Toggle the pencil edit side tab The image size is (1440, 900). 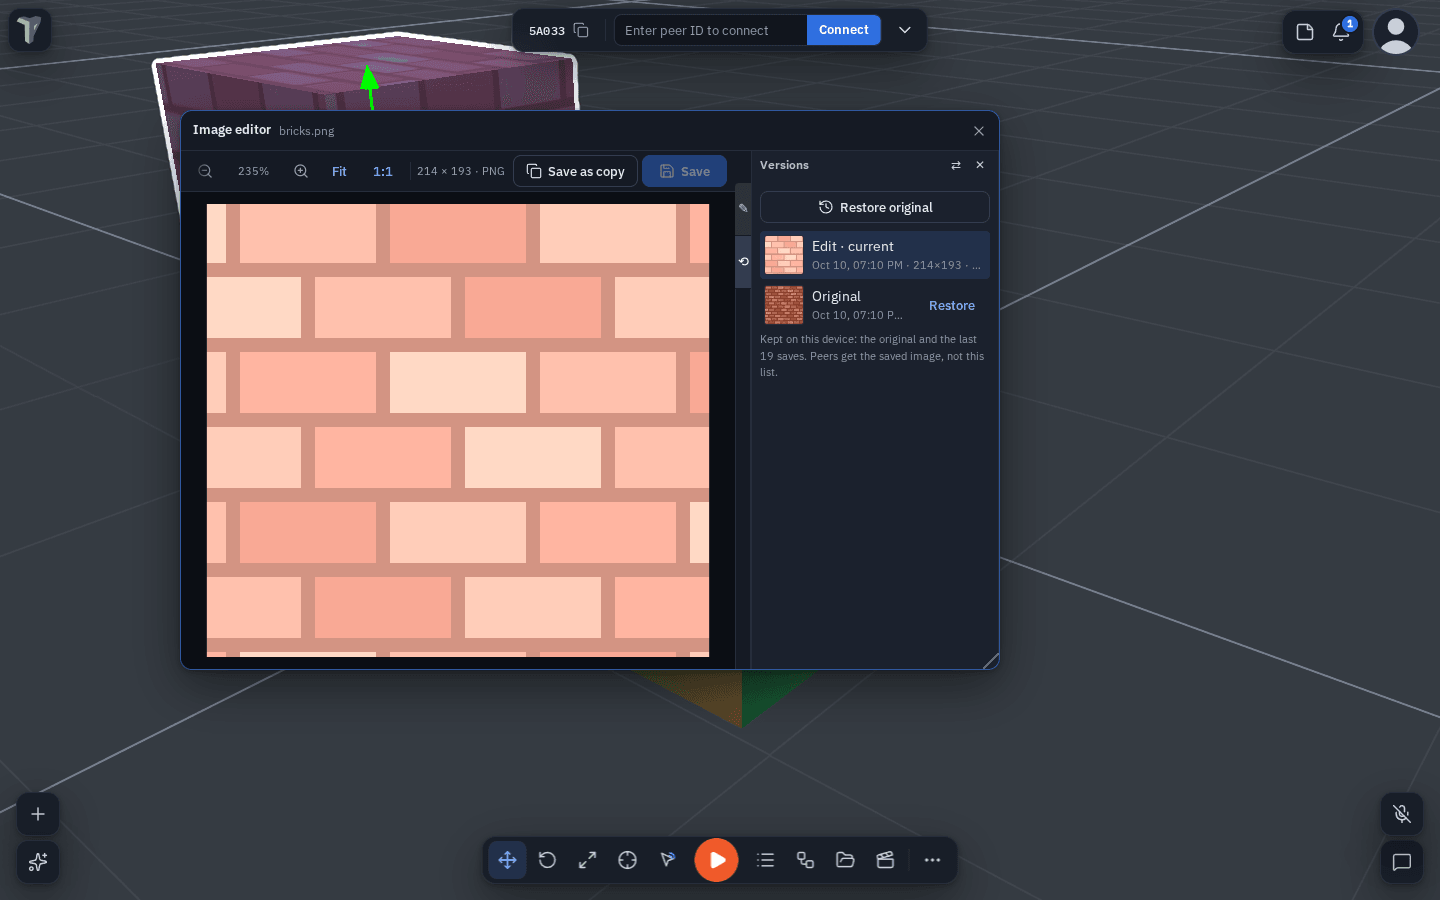pos(743,208)
